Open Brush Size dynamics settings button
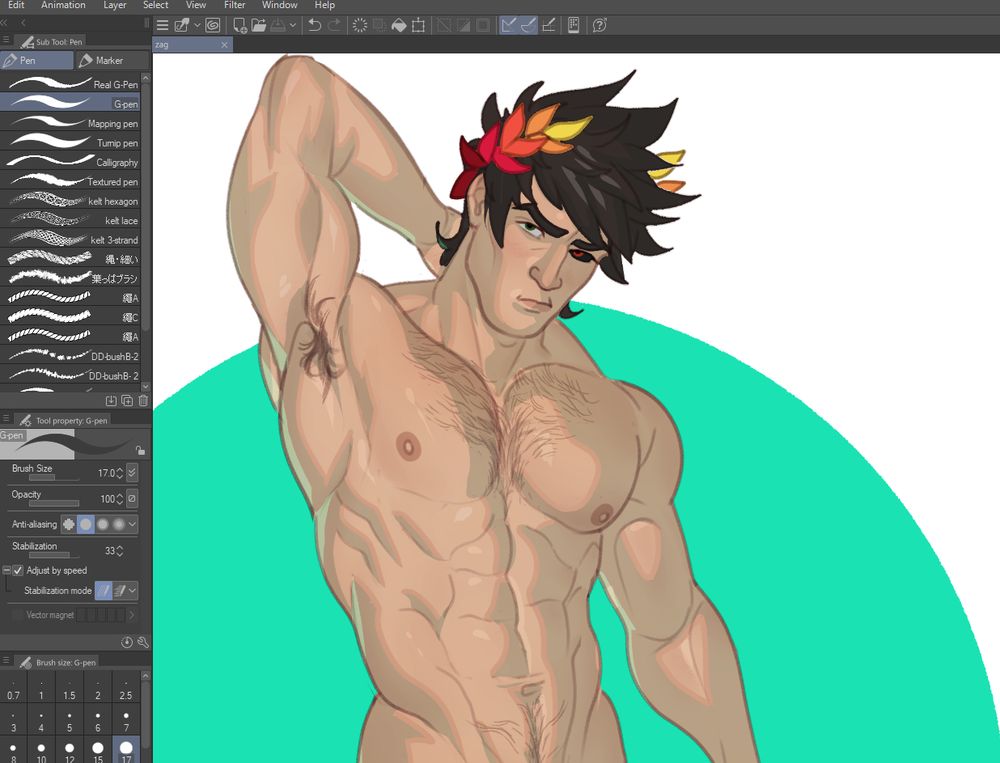 point(132,473)
